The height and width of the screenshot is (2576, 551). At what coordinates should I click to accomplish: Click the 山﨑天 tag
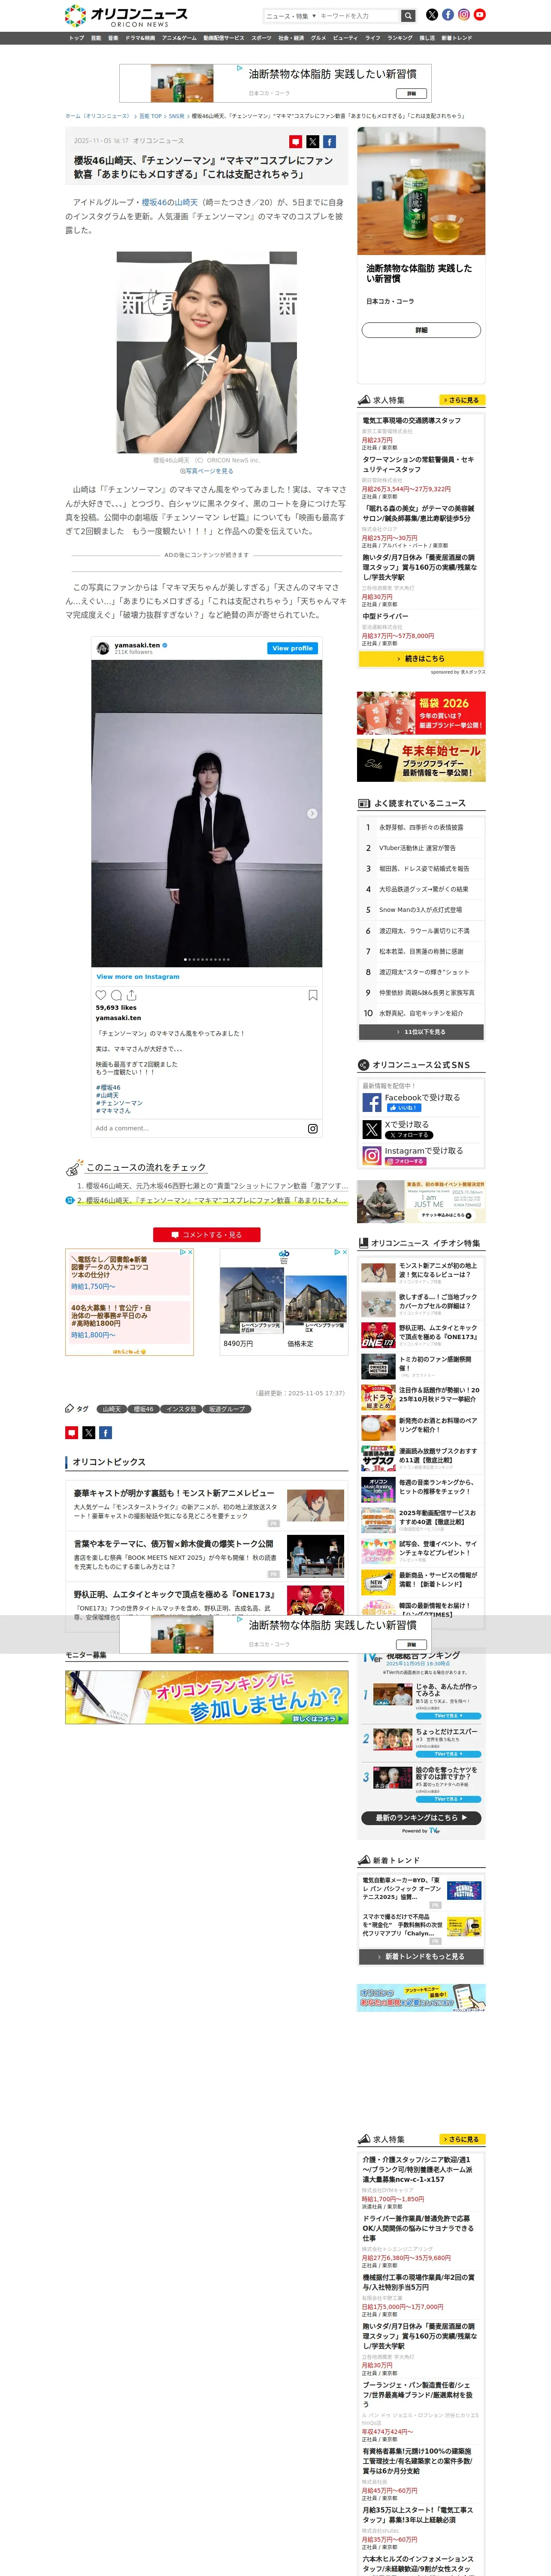coord(111,1409)
